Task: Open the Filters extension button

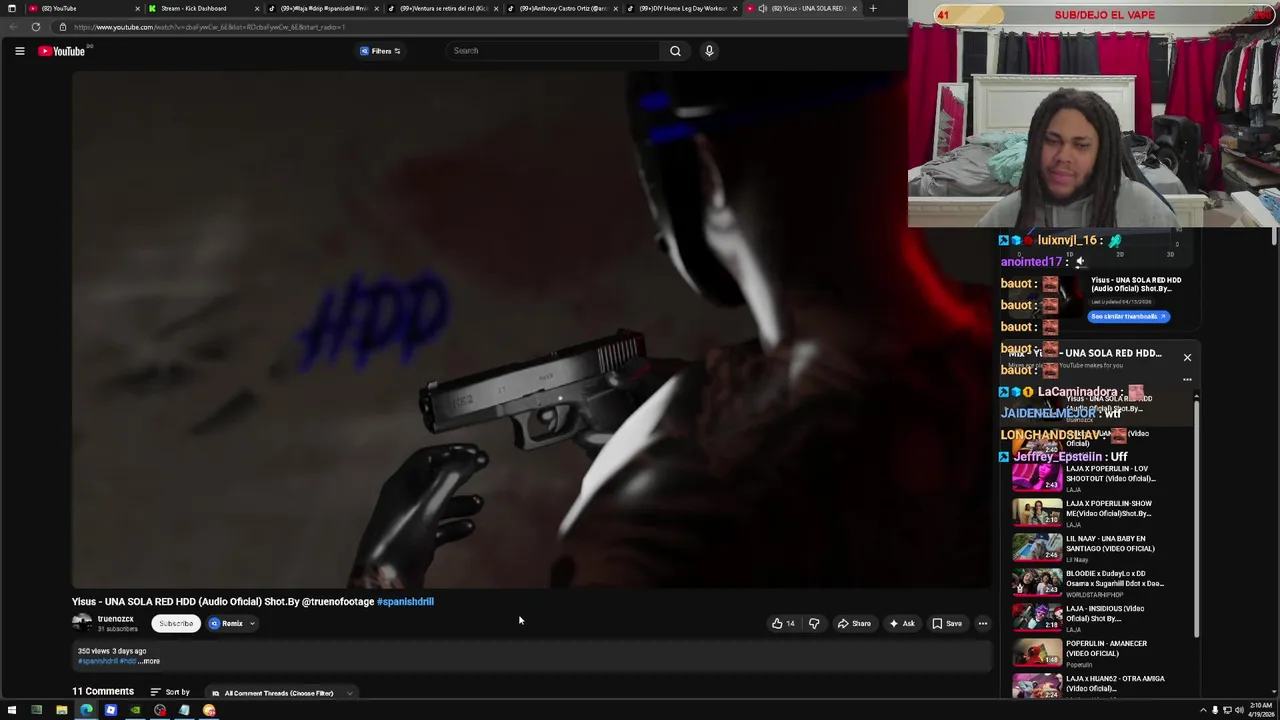Action: pyautogui.click(x=380, y=51)
